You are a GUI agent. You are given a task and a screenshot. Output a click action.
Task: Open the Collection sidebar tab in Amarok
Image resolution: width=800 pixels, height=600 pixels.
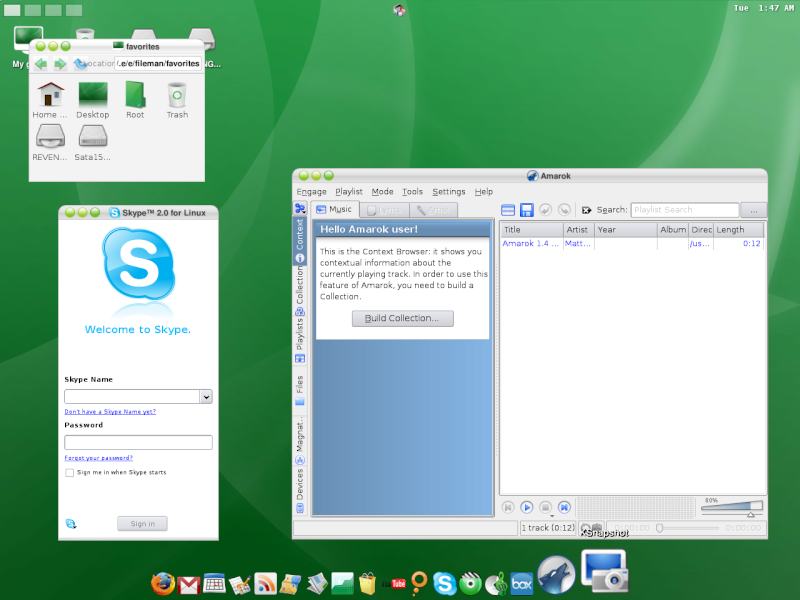coord(299,291)
